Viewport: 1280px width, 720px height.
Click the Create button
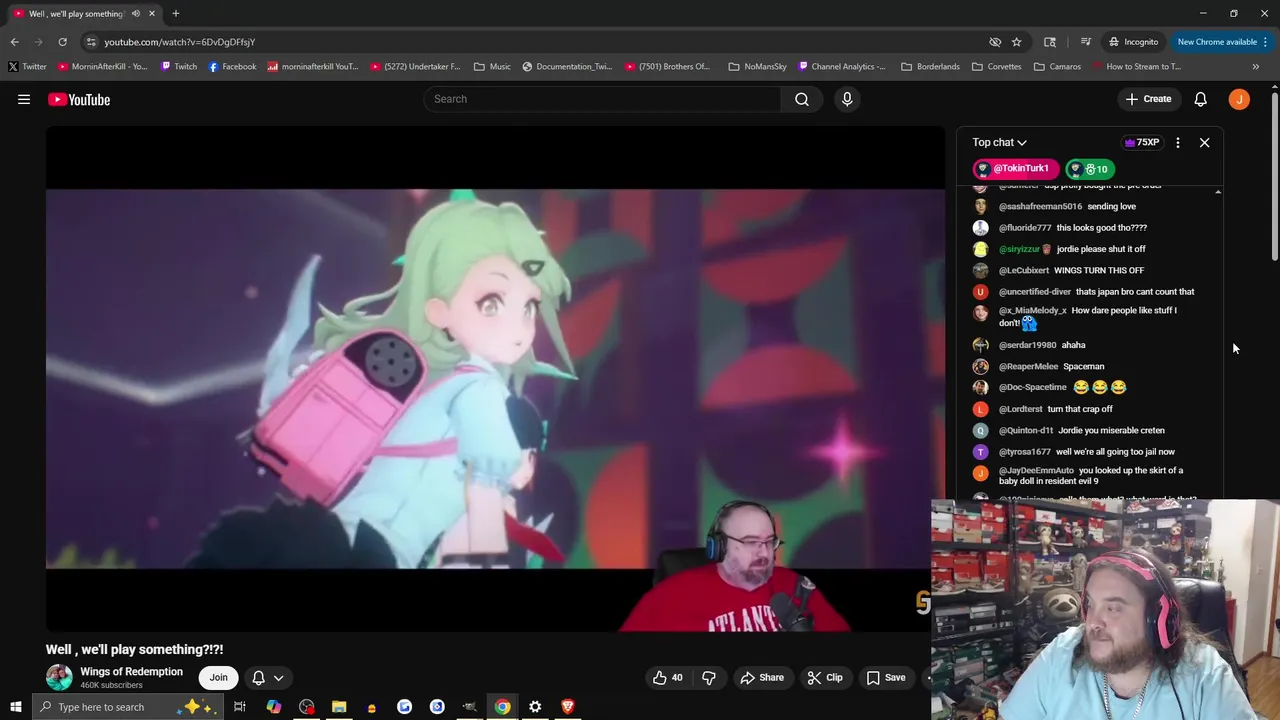tap(1148, 99)
